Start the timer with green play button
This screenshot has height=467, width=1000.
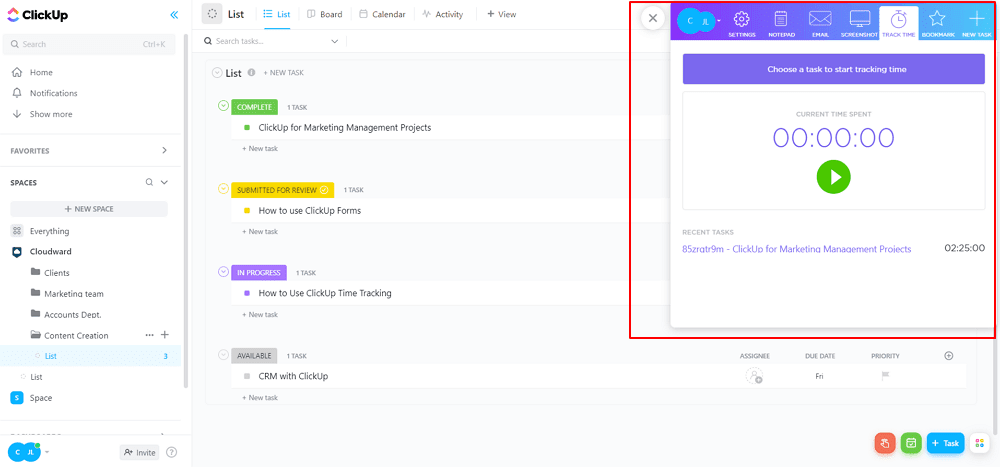[x=834, y=176]
